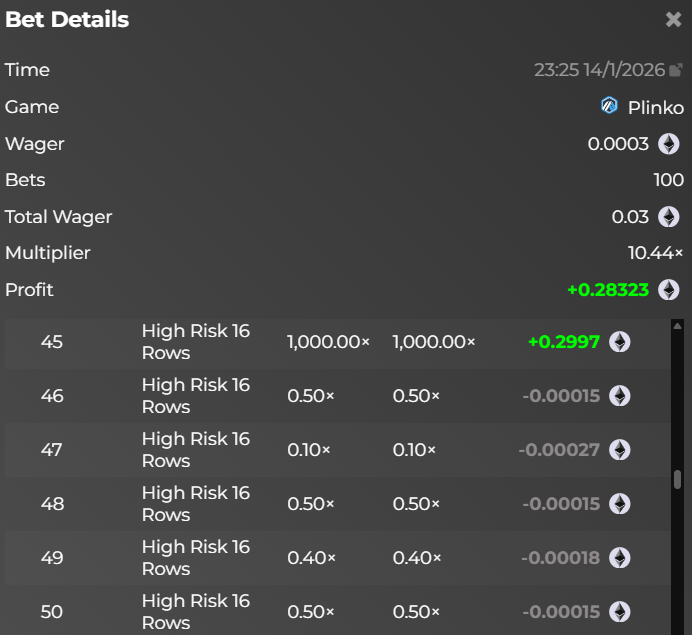The height and width of the screenshot is (635, 692).
Task: Select bet number 49 in the list
Action: pos(52,558)
